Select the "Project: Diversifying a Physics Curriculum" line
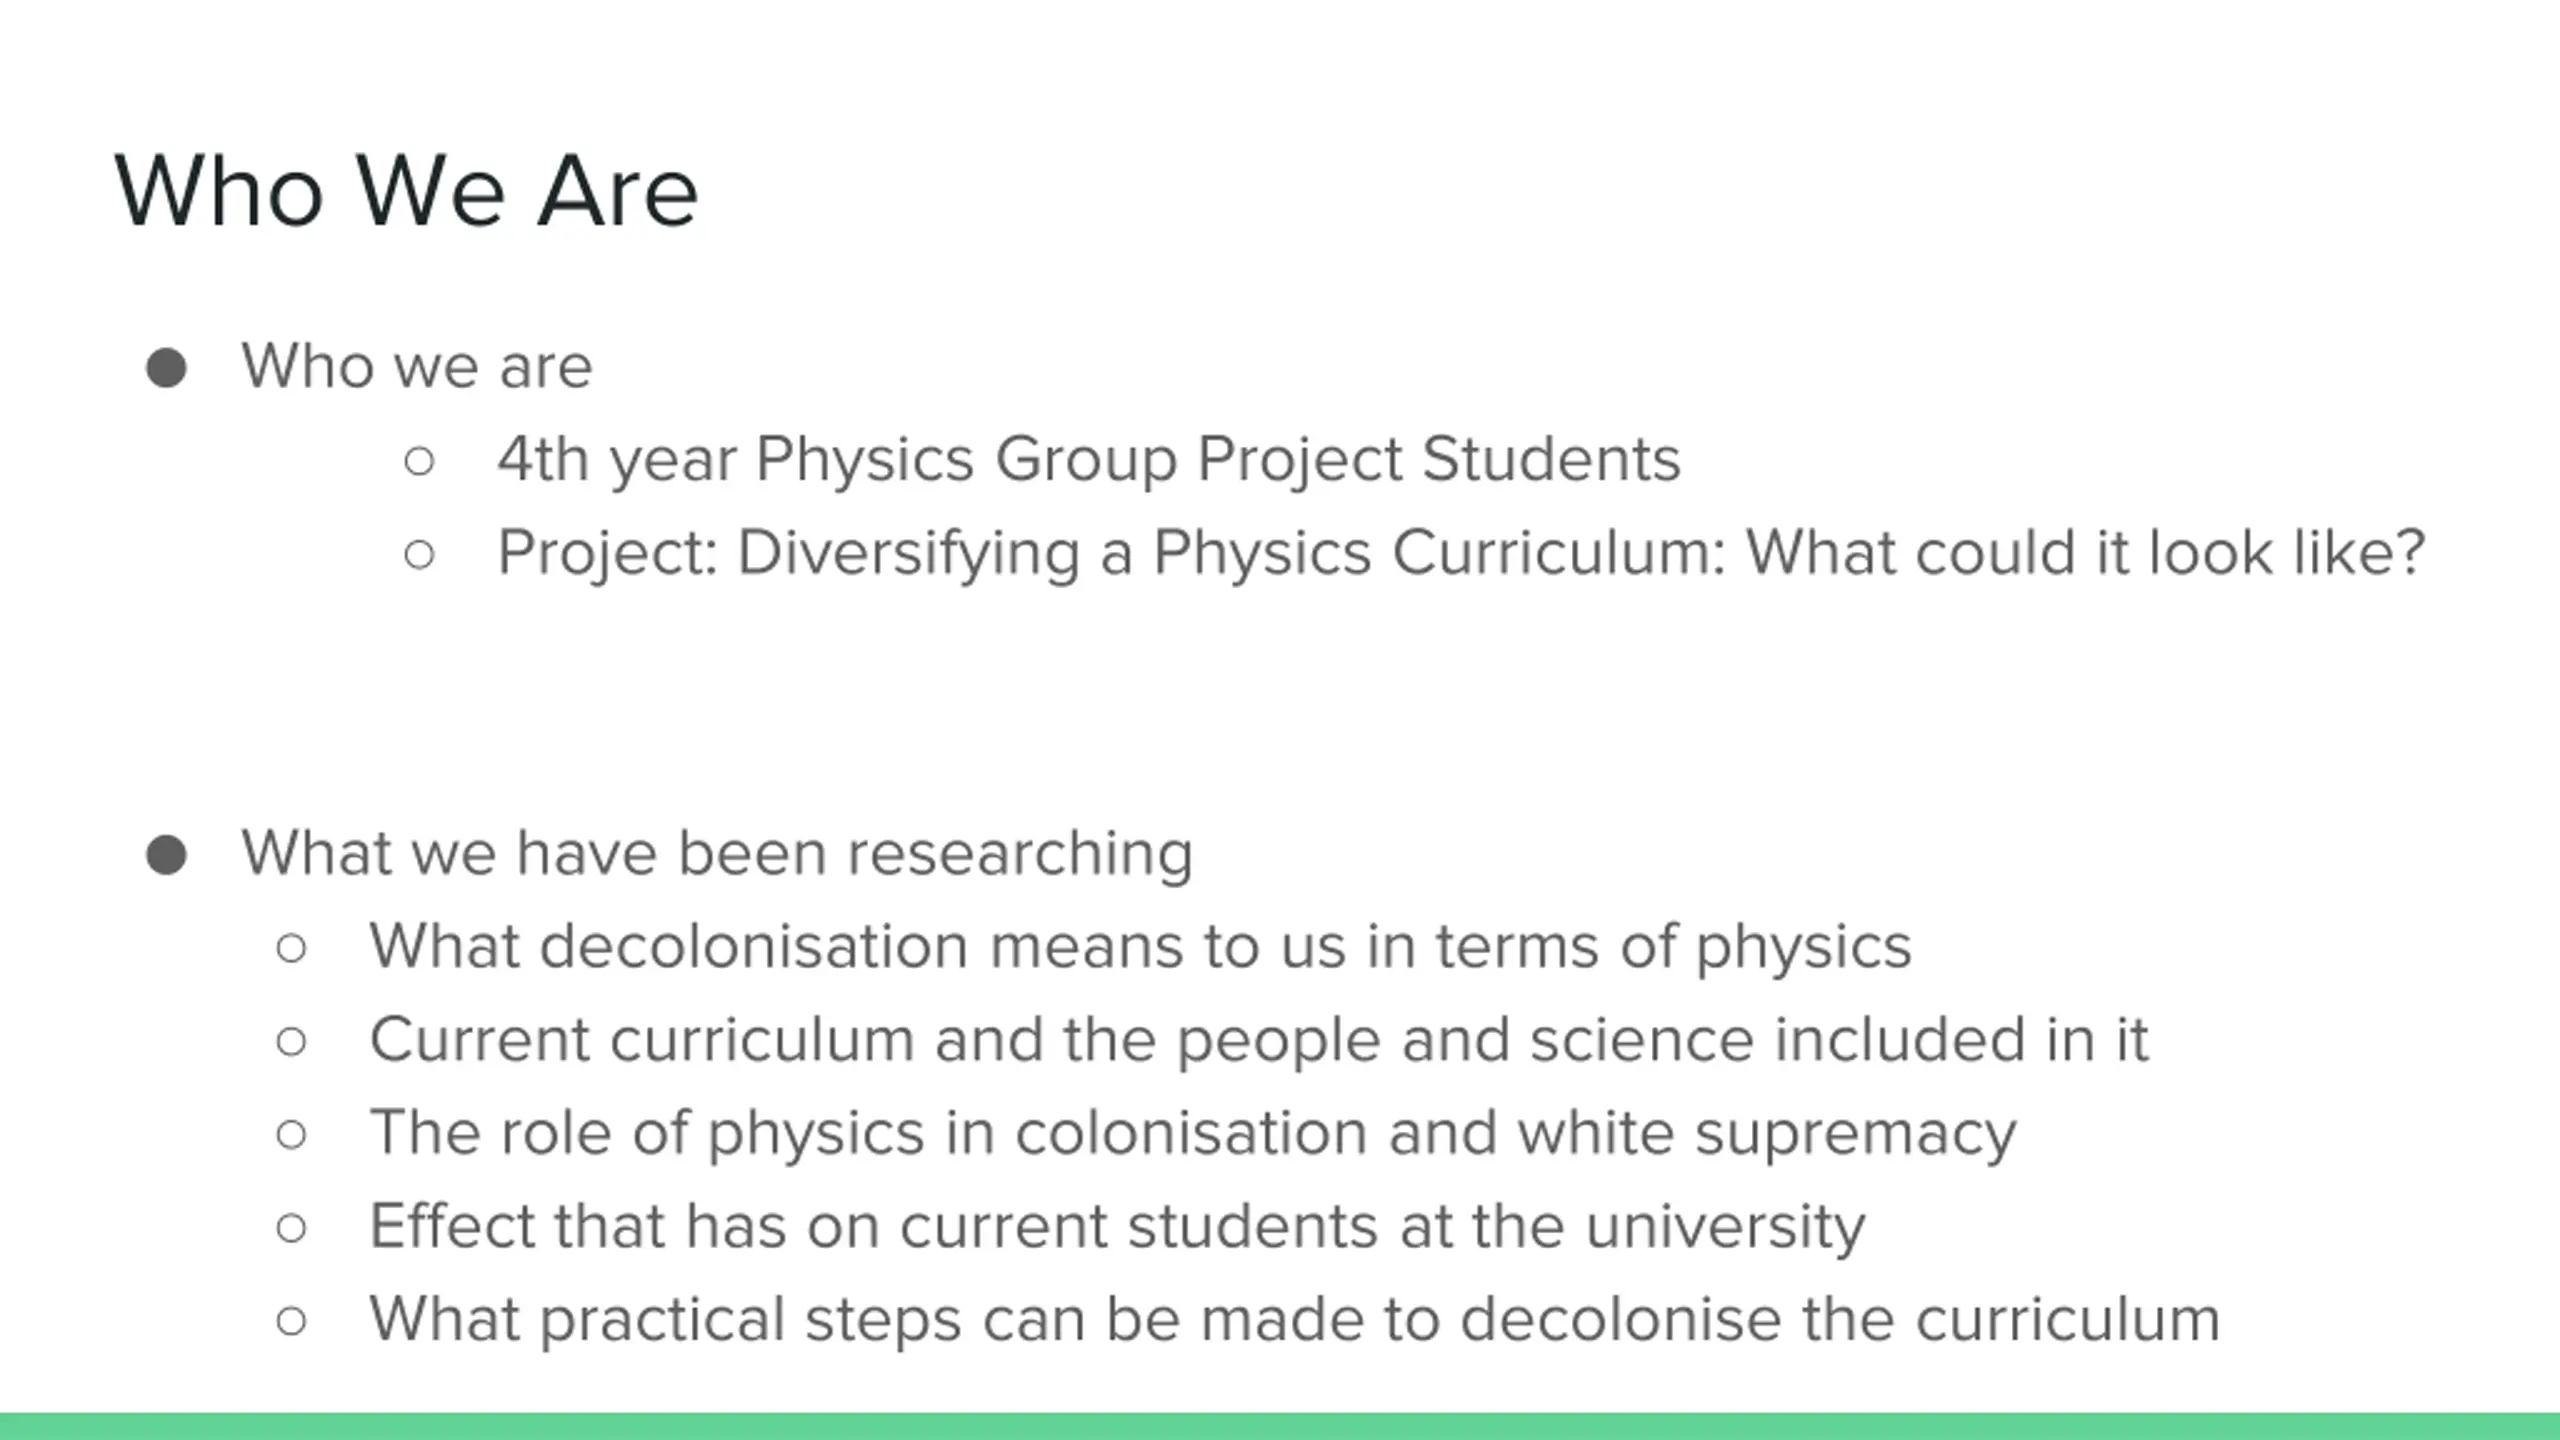The height and width of the screenshot is (1440, 2560). coord(1461,552)
